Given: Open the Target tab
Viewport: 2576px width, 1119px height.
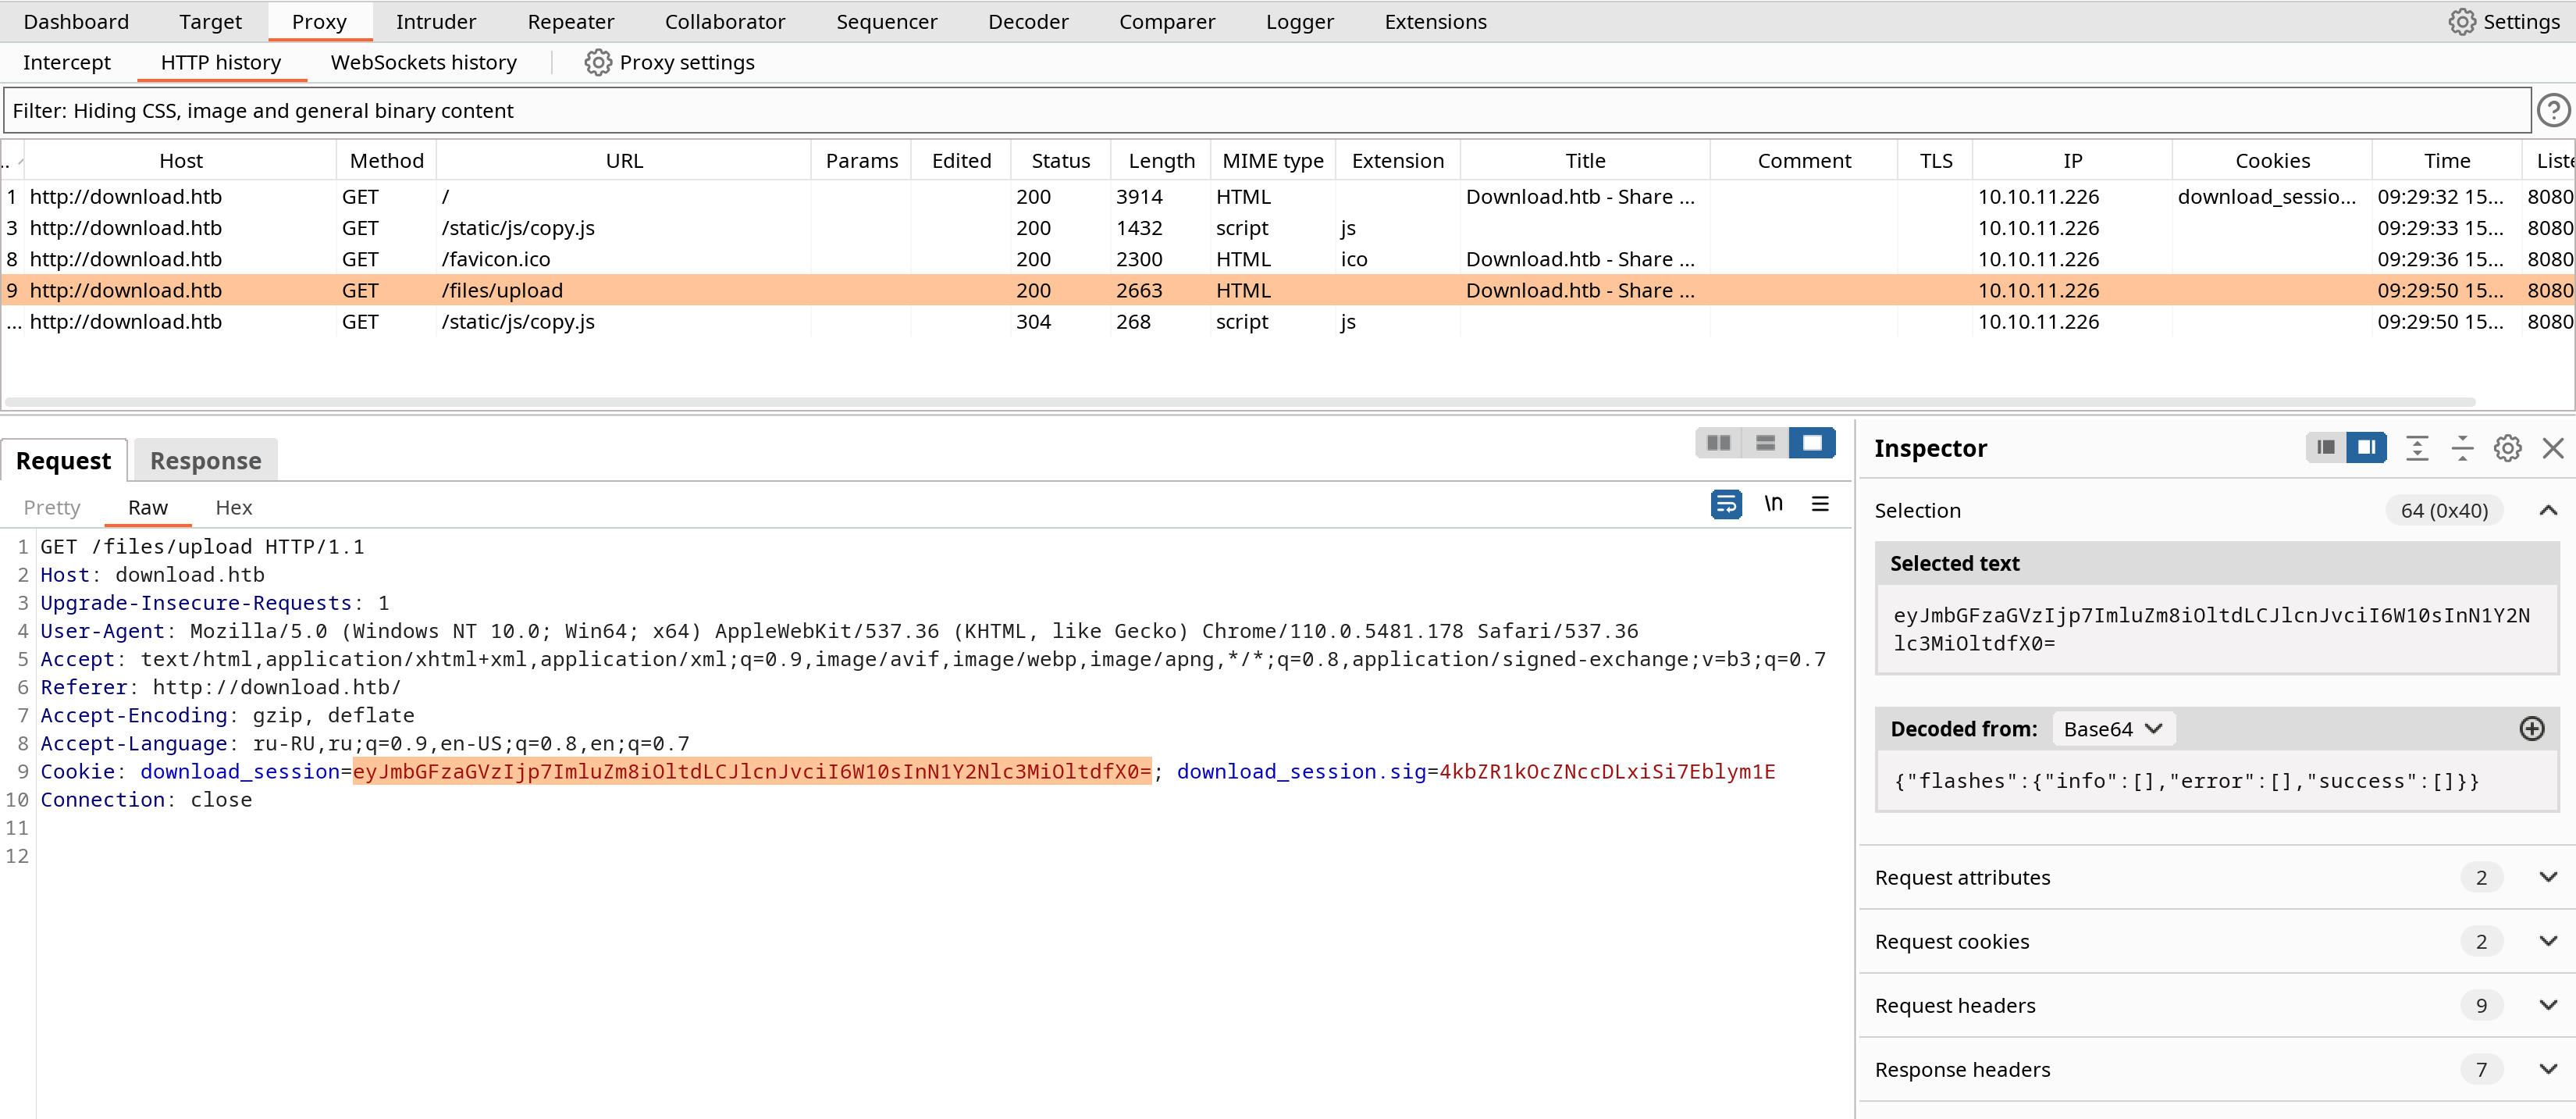Looking at the screenshot, I should coord(210,22).
